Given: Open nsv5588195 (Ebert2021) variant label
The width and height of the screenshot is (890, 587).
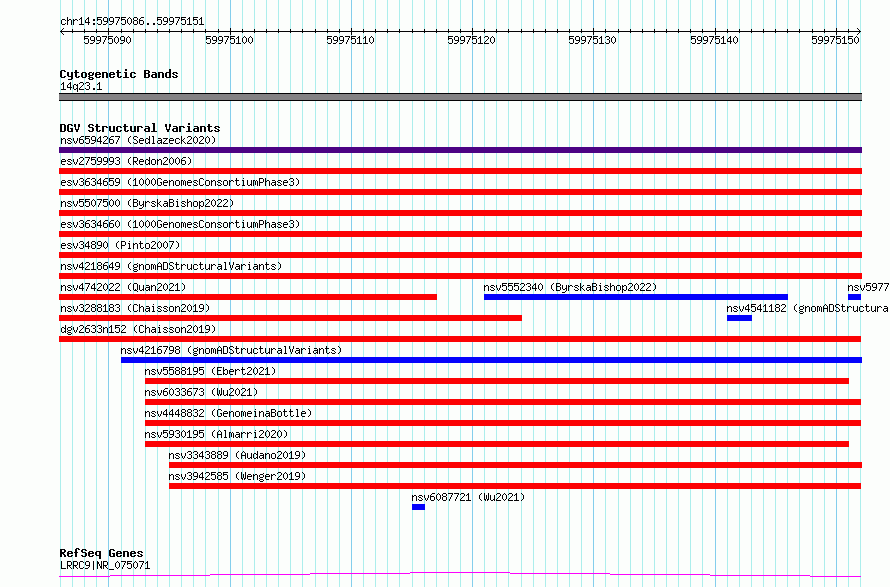Looking at the screenshot, I should point(210,371).
